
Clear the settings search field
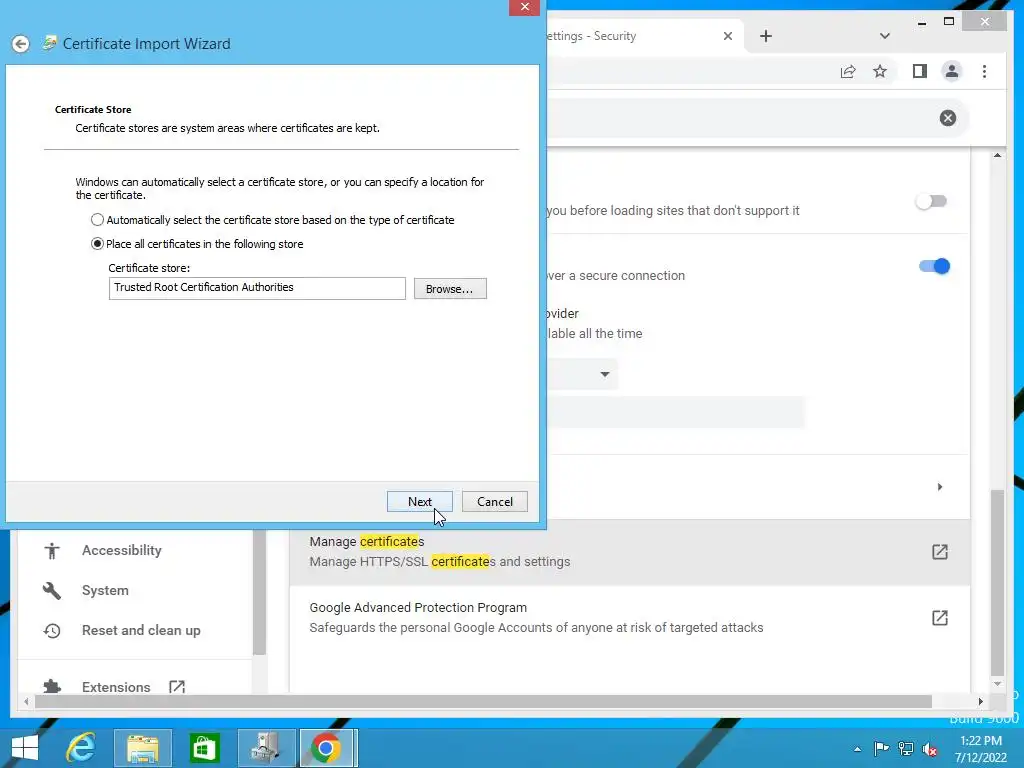[948, 118]
